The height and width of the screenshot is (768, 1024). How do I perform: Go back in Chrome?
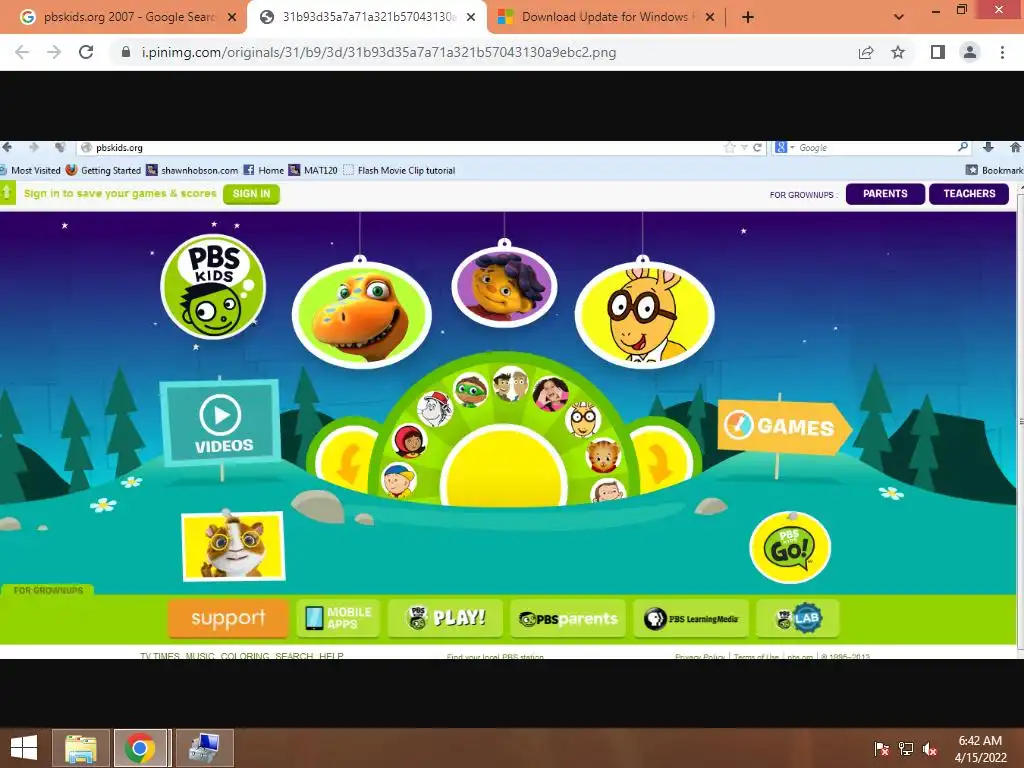click(x=22, y=52)
